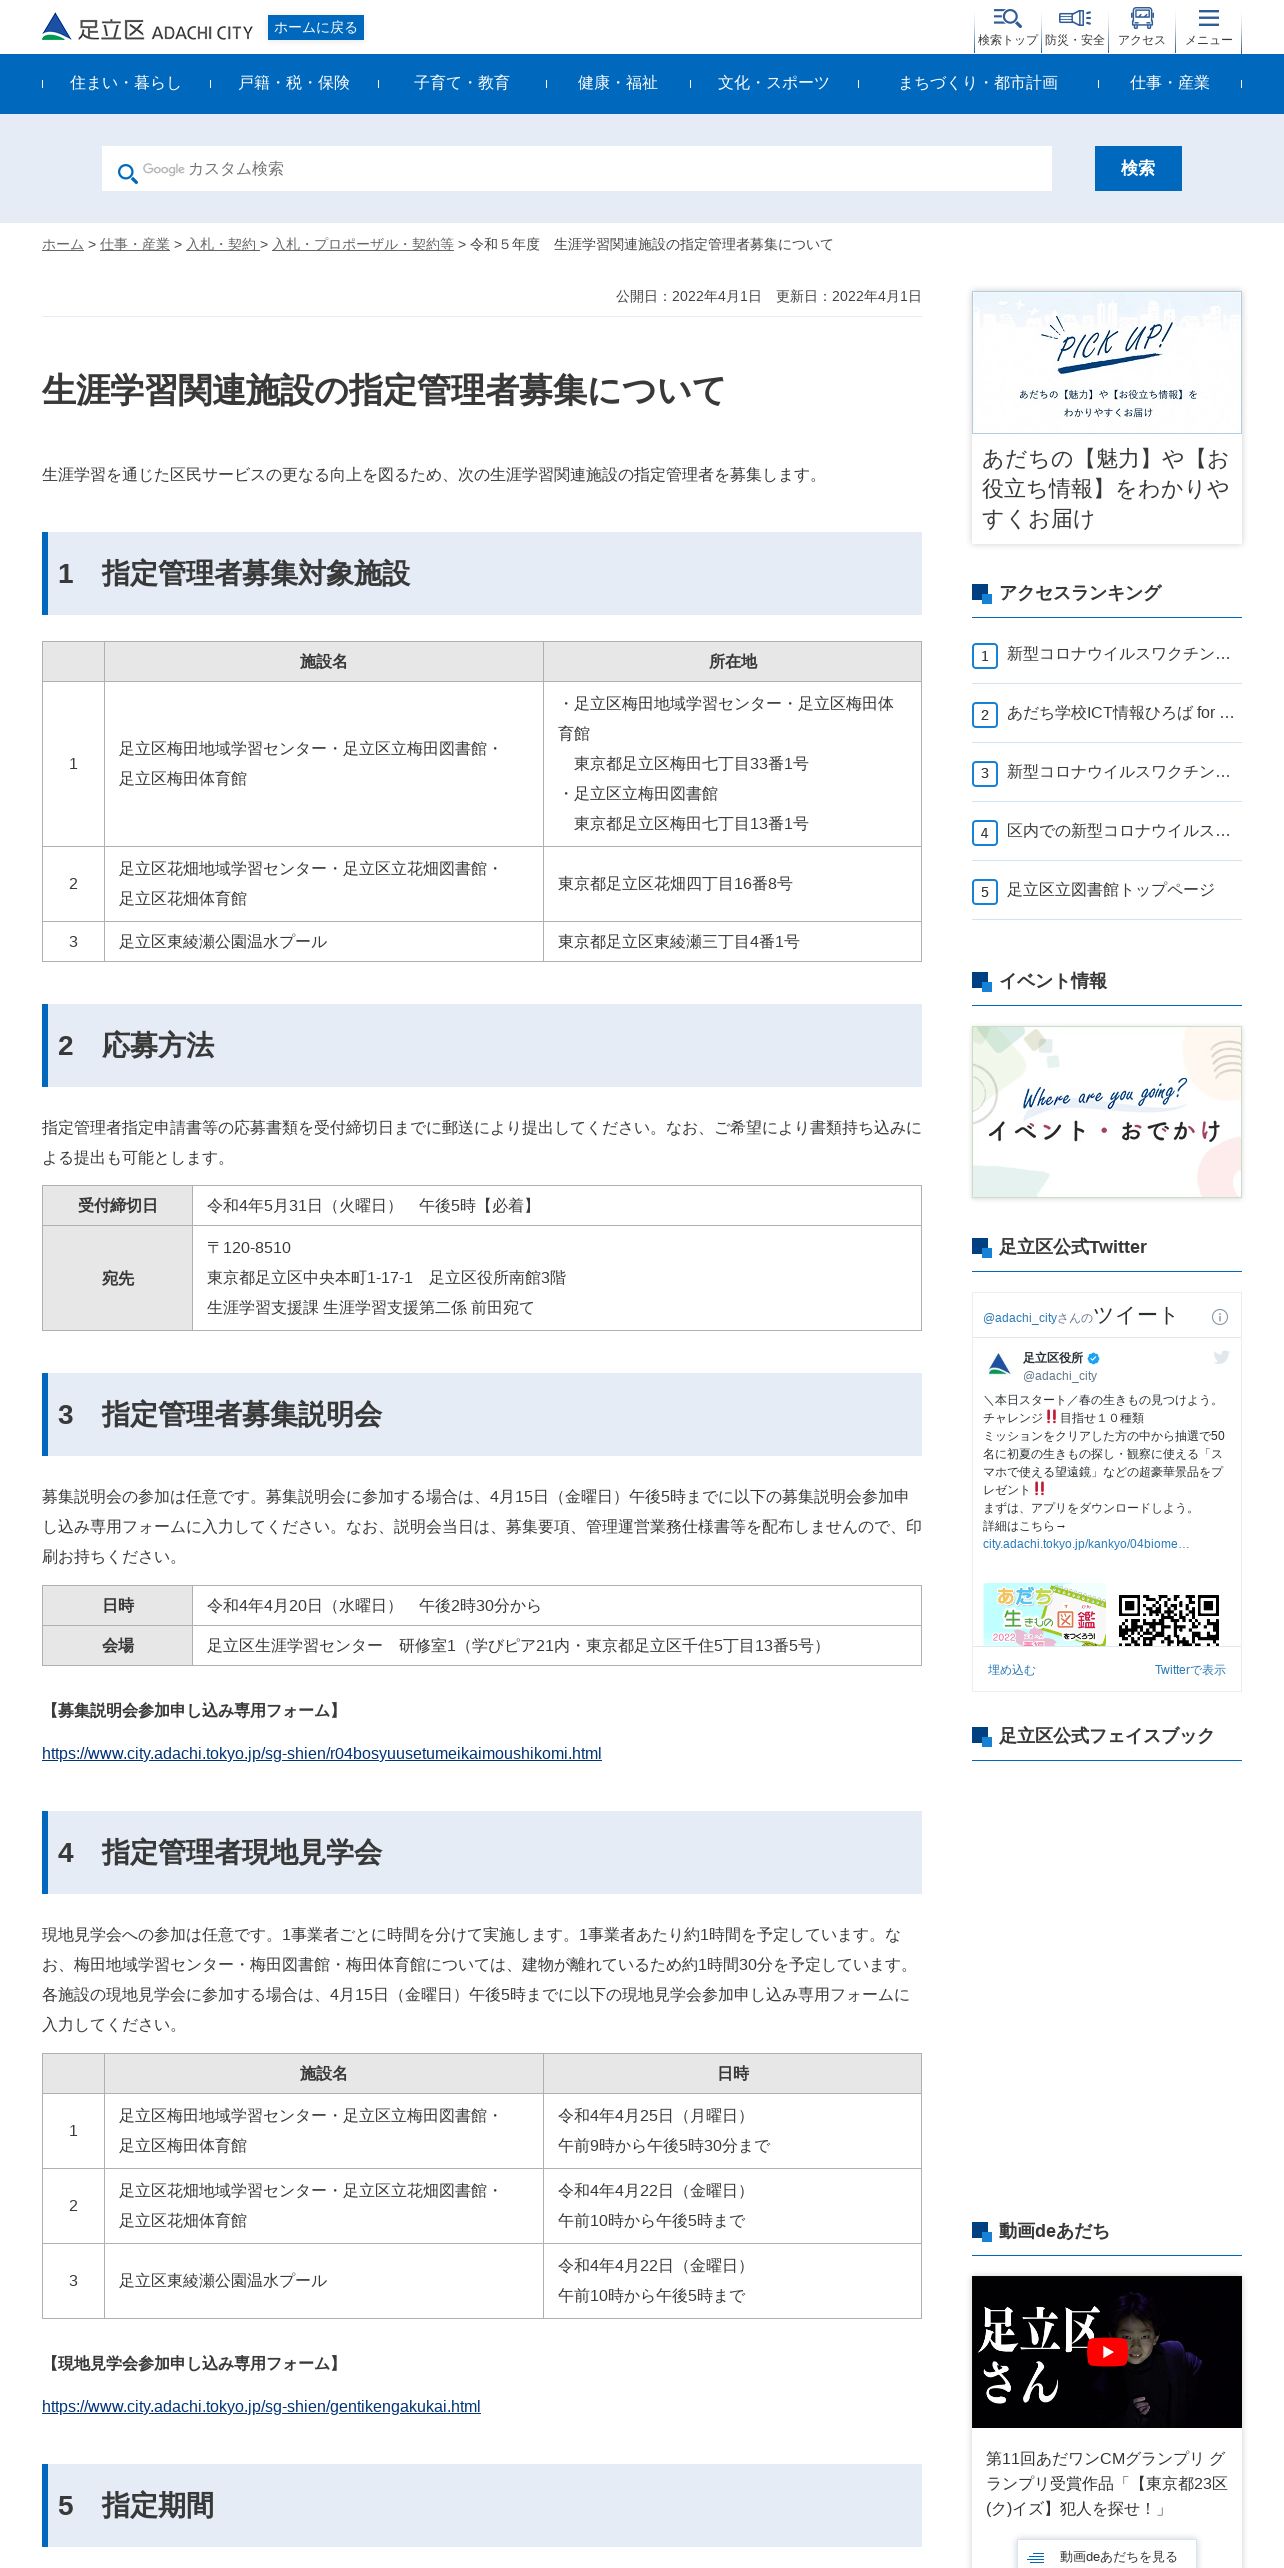Click 足立区公式フェイスブック heading
Screen dimensions: 1284x2568
click(1106, 1736)
